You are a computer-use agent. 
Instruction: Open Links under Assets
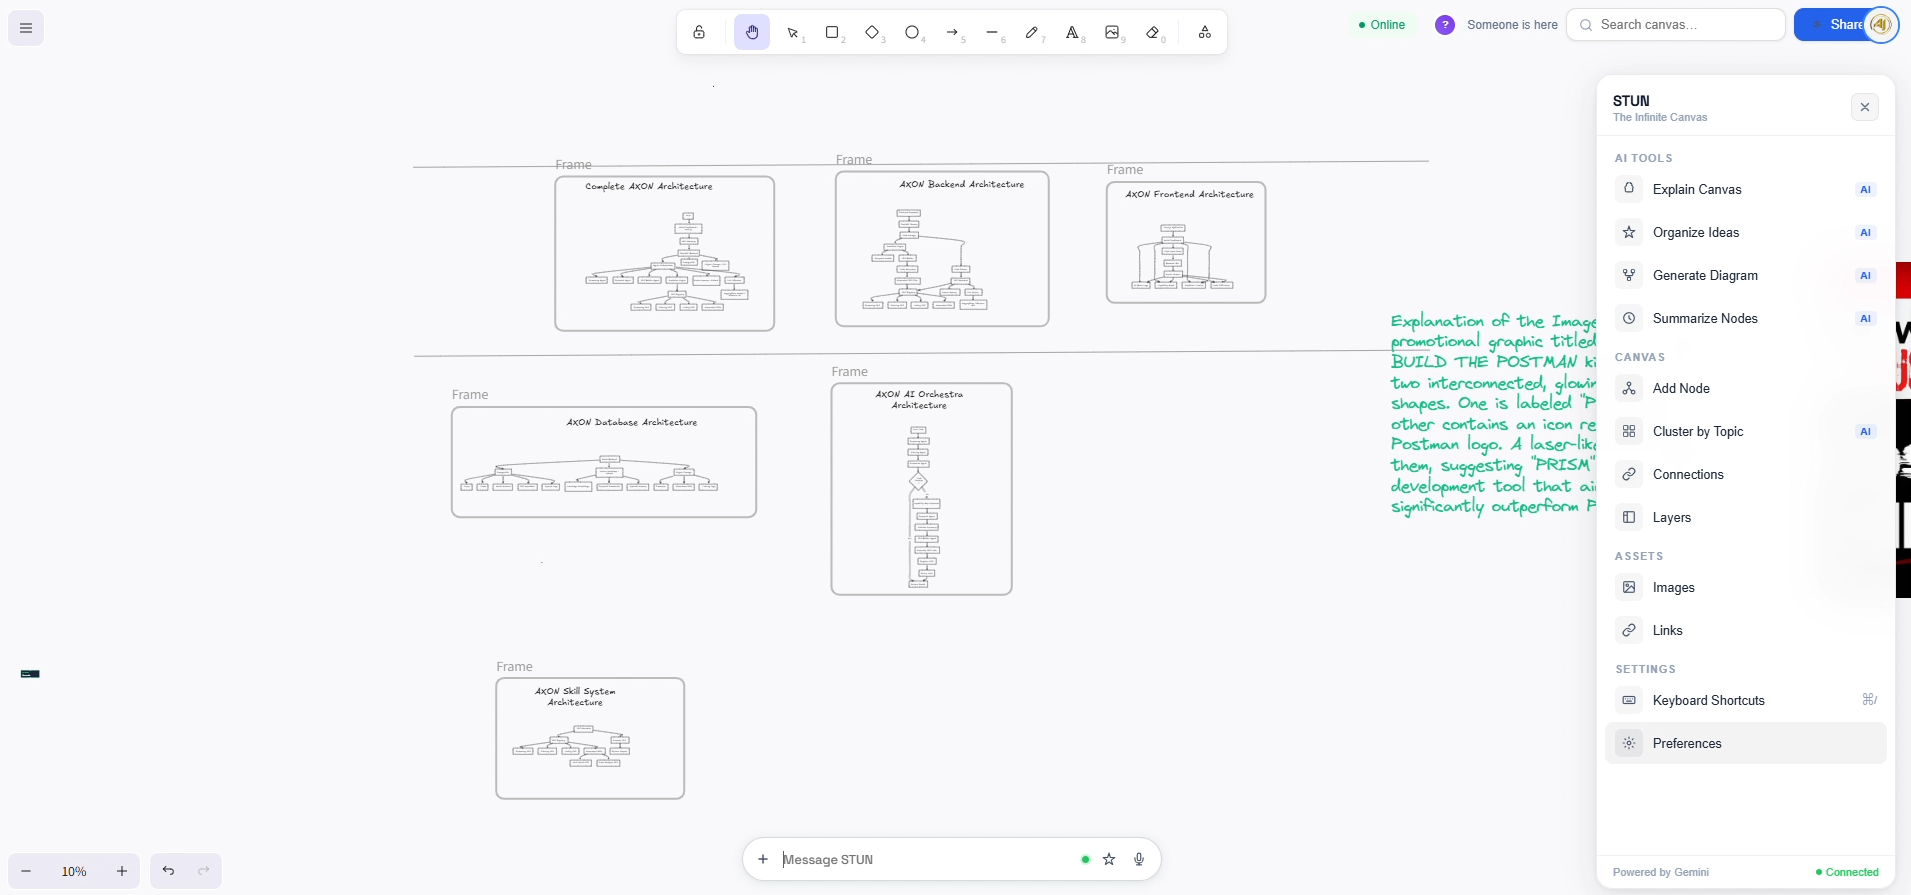click(x=1746, y=630)
